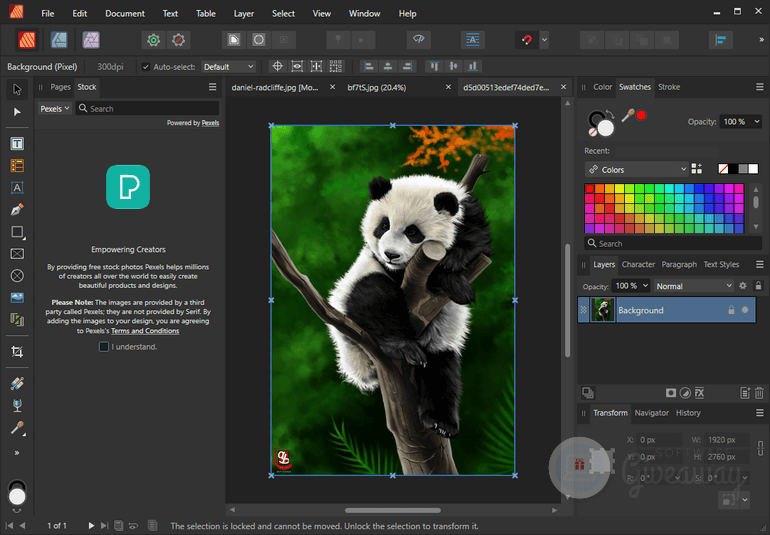Add a mask layer in Layers panel
This screenshot has height=535, width=770.
(x=670, y=393)
